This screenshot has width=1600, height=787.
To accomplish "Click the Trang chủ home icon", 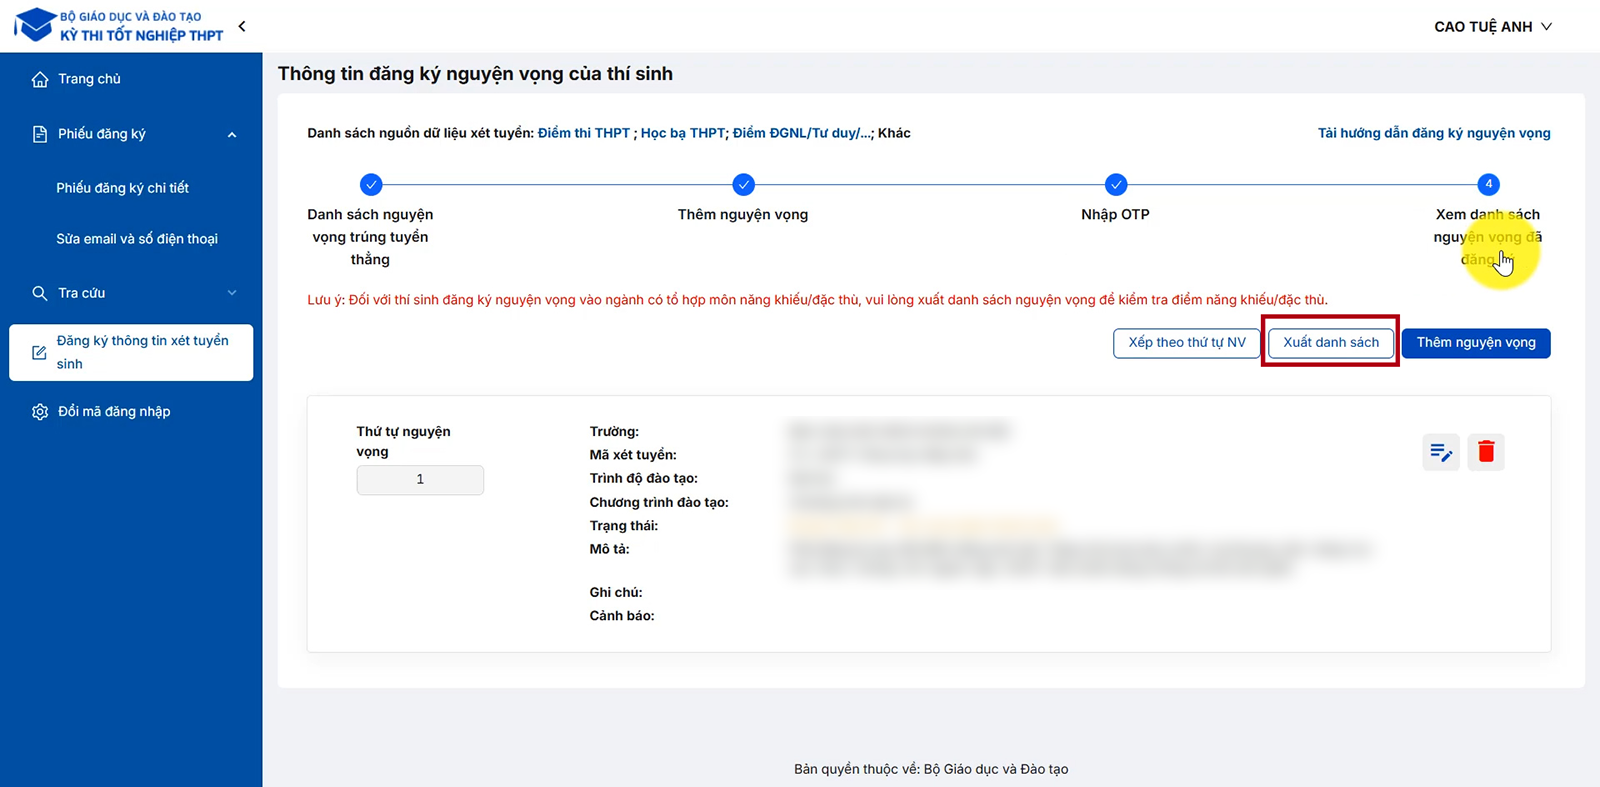I will point(40,79).
